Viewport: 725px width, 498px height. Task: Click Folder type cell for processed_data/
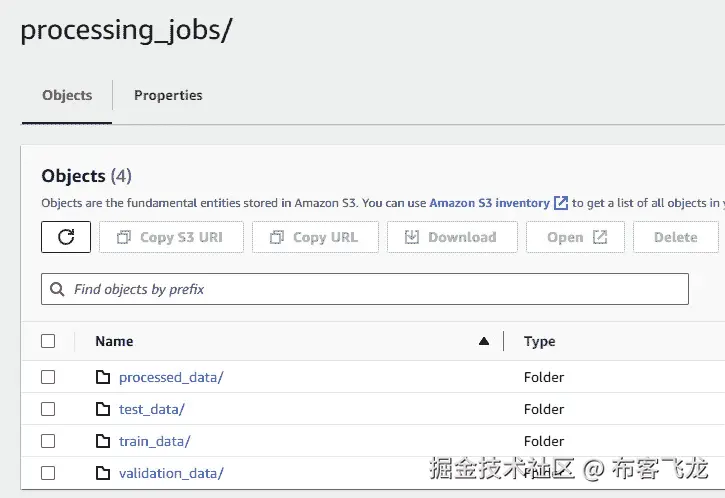(544, 377)
